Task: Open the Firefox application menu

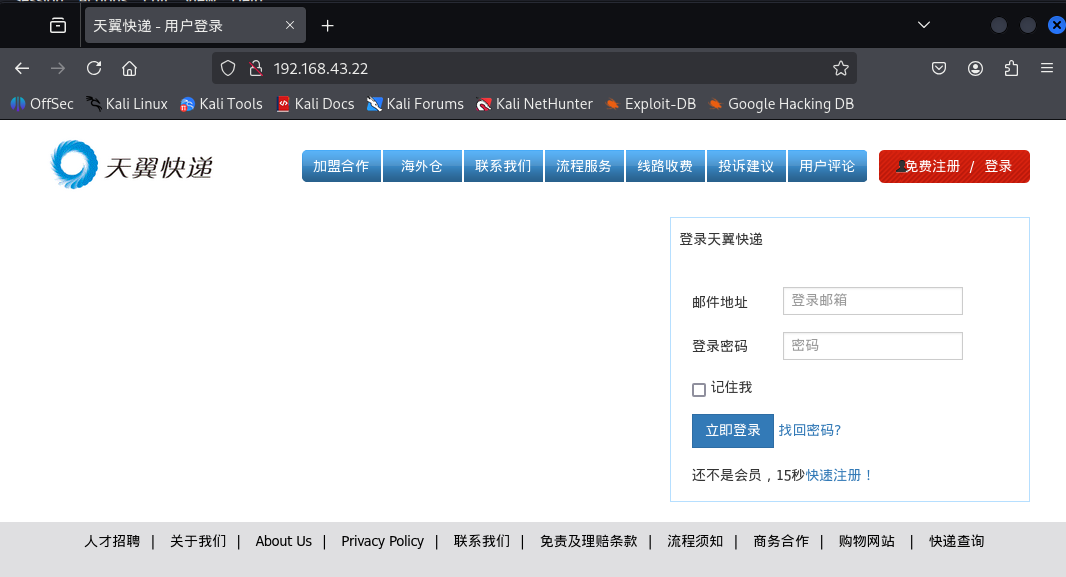Action: 1047,68
